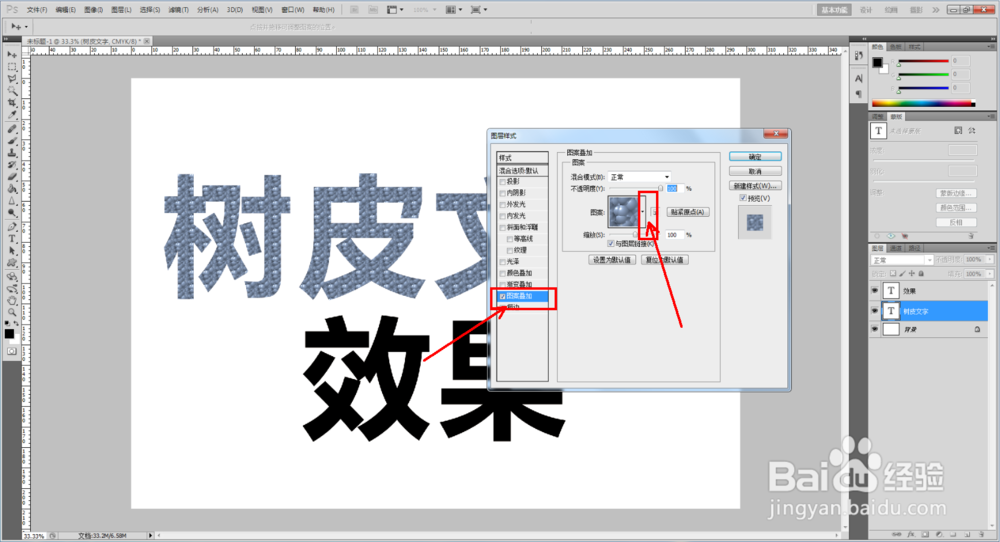1000x542 pixels.
Task: Open the 图层(L) menu
Action: (x=121, y=10)
